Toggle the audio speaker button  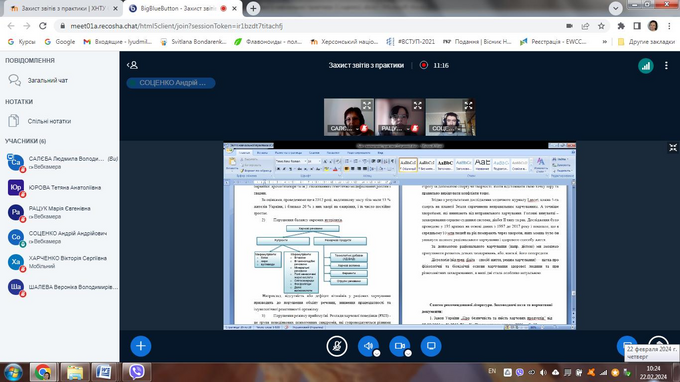pos(368,346)
